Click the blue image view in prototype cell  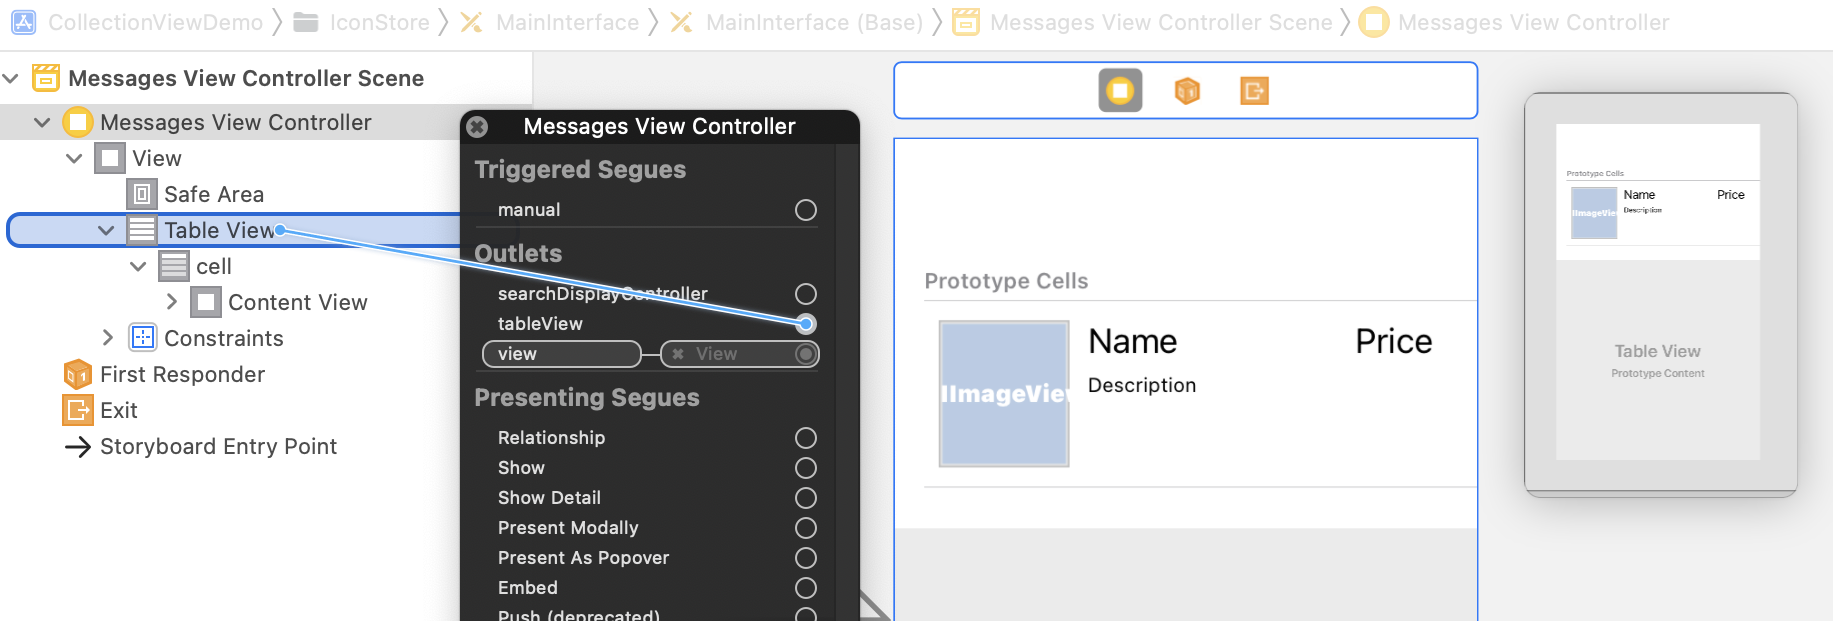[x=1003, y=394]
